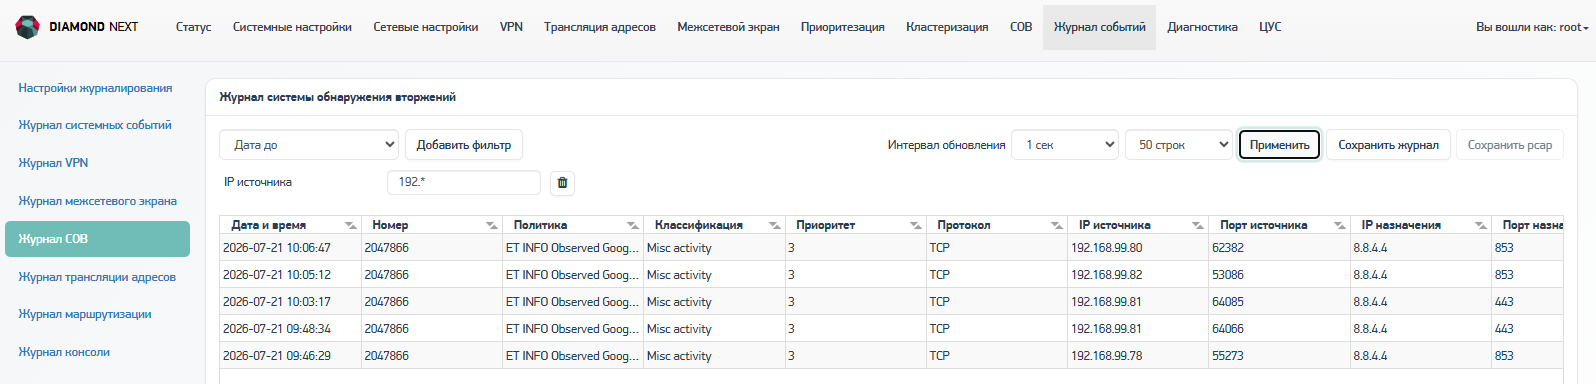The width and height of the screenshot is (1596, 384).
Task: Open Сетевые настройки menu
Action: 425,27
